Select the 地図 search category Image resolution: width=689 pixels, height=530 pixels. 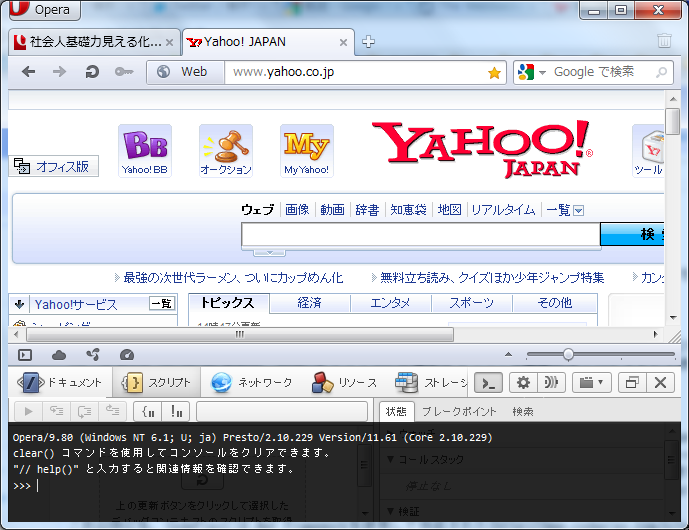pyautogui.click(x=450, y=210)
